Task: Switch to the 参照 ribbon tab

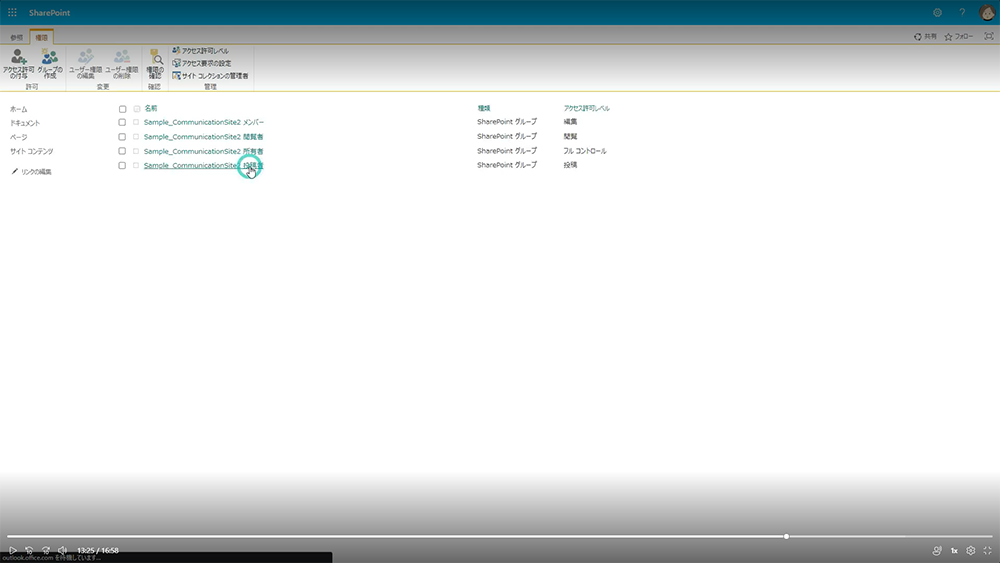Action: (x=17, y=38)
